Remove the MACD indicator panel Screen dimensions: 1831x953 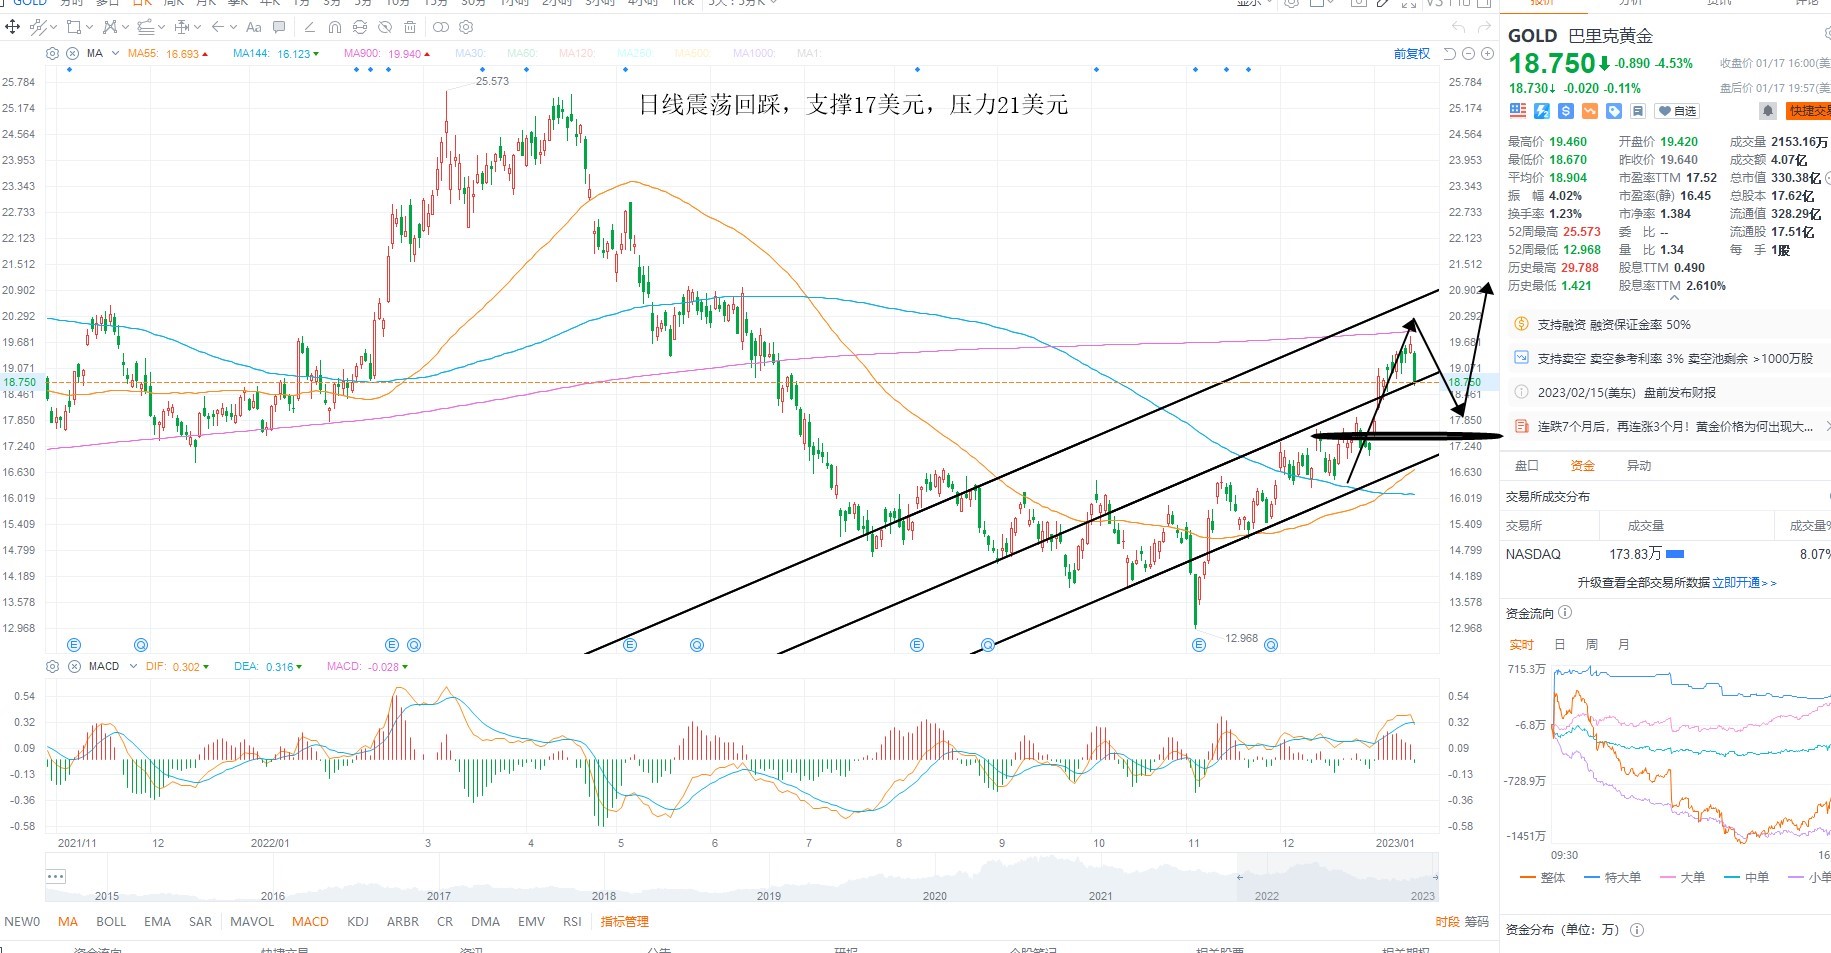[x=73, y=666]
